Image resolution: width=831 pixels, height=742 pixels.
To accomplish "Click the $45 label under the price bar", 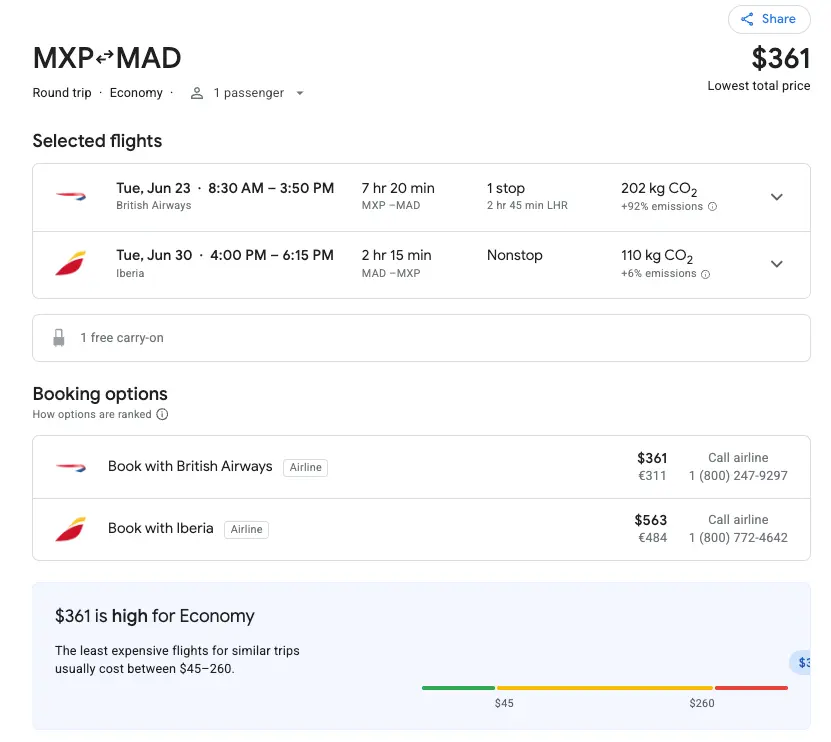I will coord(504,703).
